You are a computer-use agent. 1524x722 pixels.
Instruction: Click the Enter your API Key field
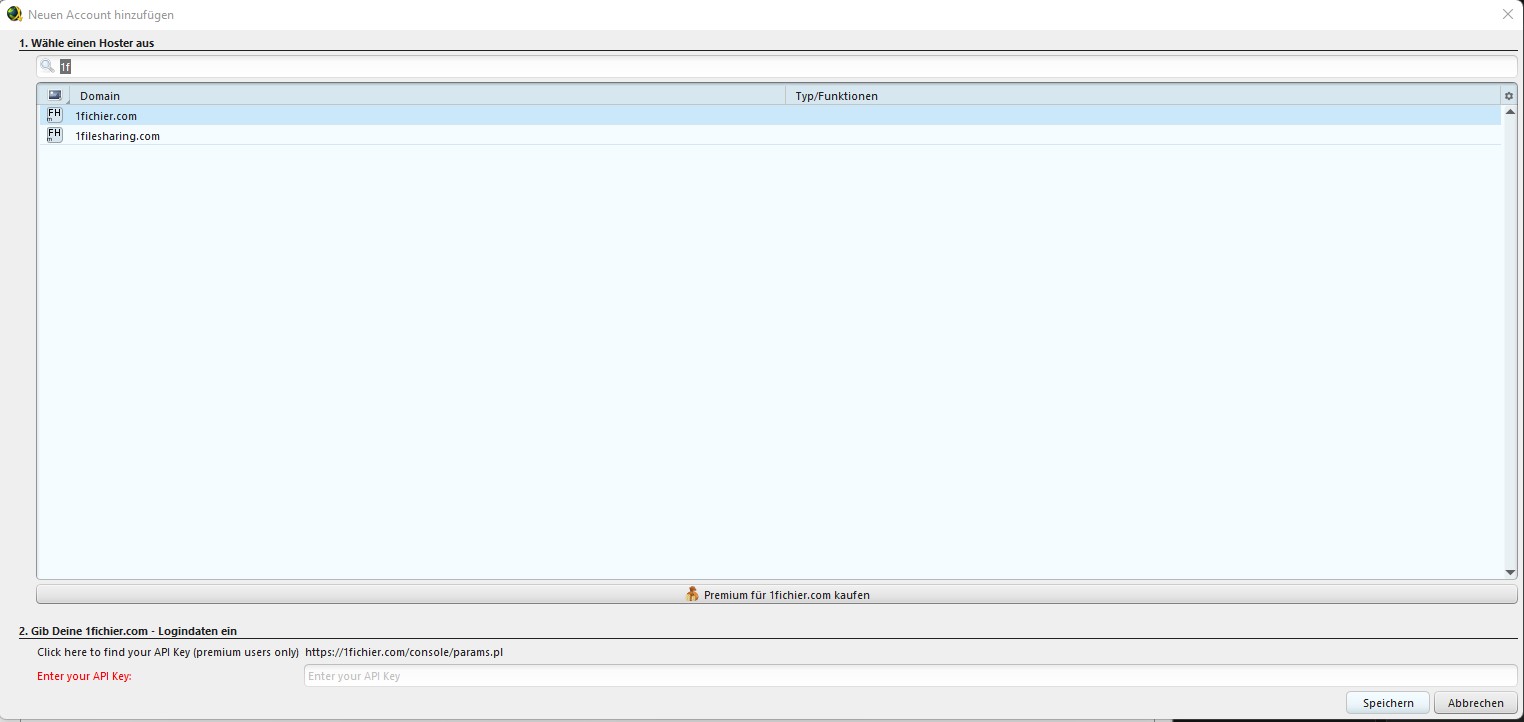[910, 676]
